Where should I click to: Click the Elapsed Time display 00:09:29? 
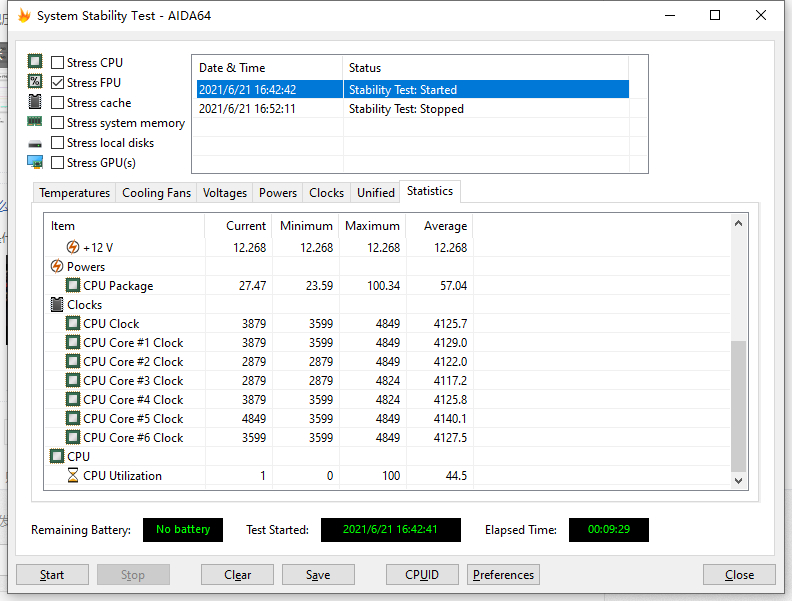[x=609, y=529]
